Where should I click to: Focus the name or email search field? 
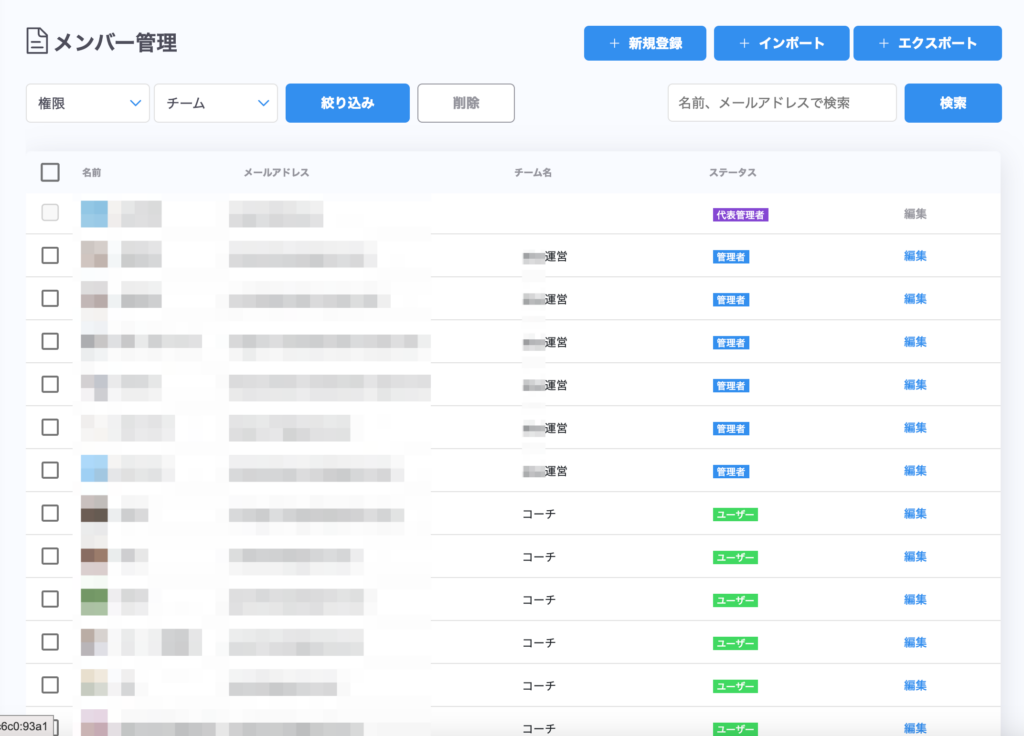[781, 103]
